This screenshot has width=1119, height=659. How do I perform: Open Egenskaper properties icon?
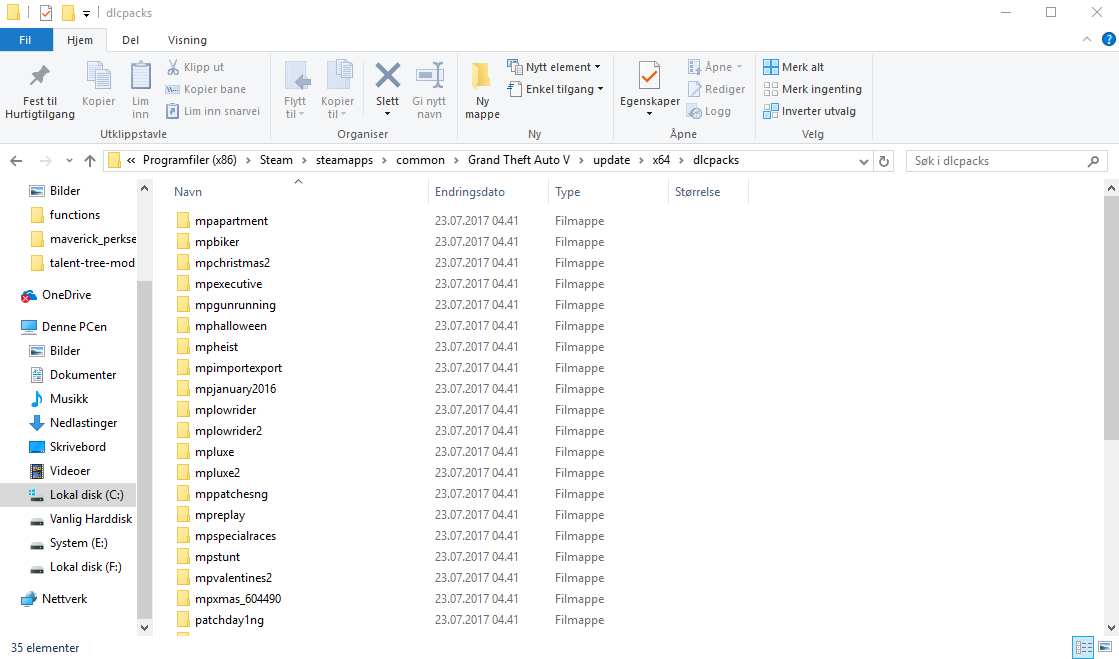pyautogui.click(x=649, y=76)
